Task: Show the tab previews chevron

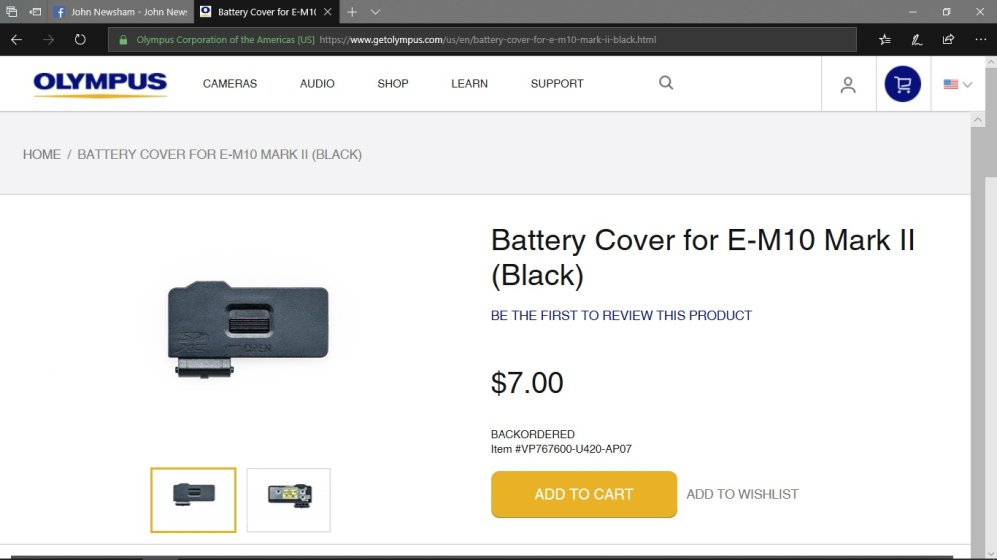Action: (375, 12)
